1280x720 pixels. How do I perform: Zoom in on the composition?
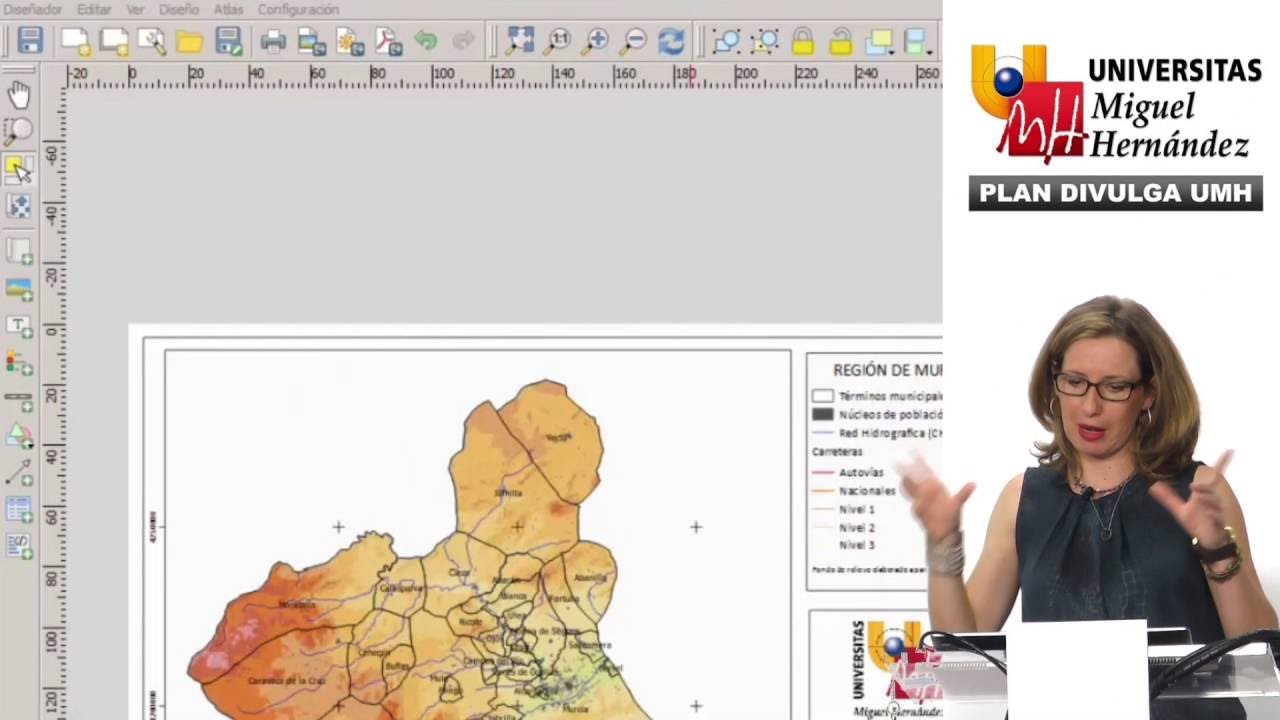pyautogui.click(x=596, y=41)
